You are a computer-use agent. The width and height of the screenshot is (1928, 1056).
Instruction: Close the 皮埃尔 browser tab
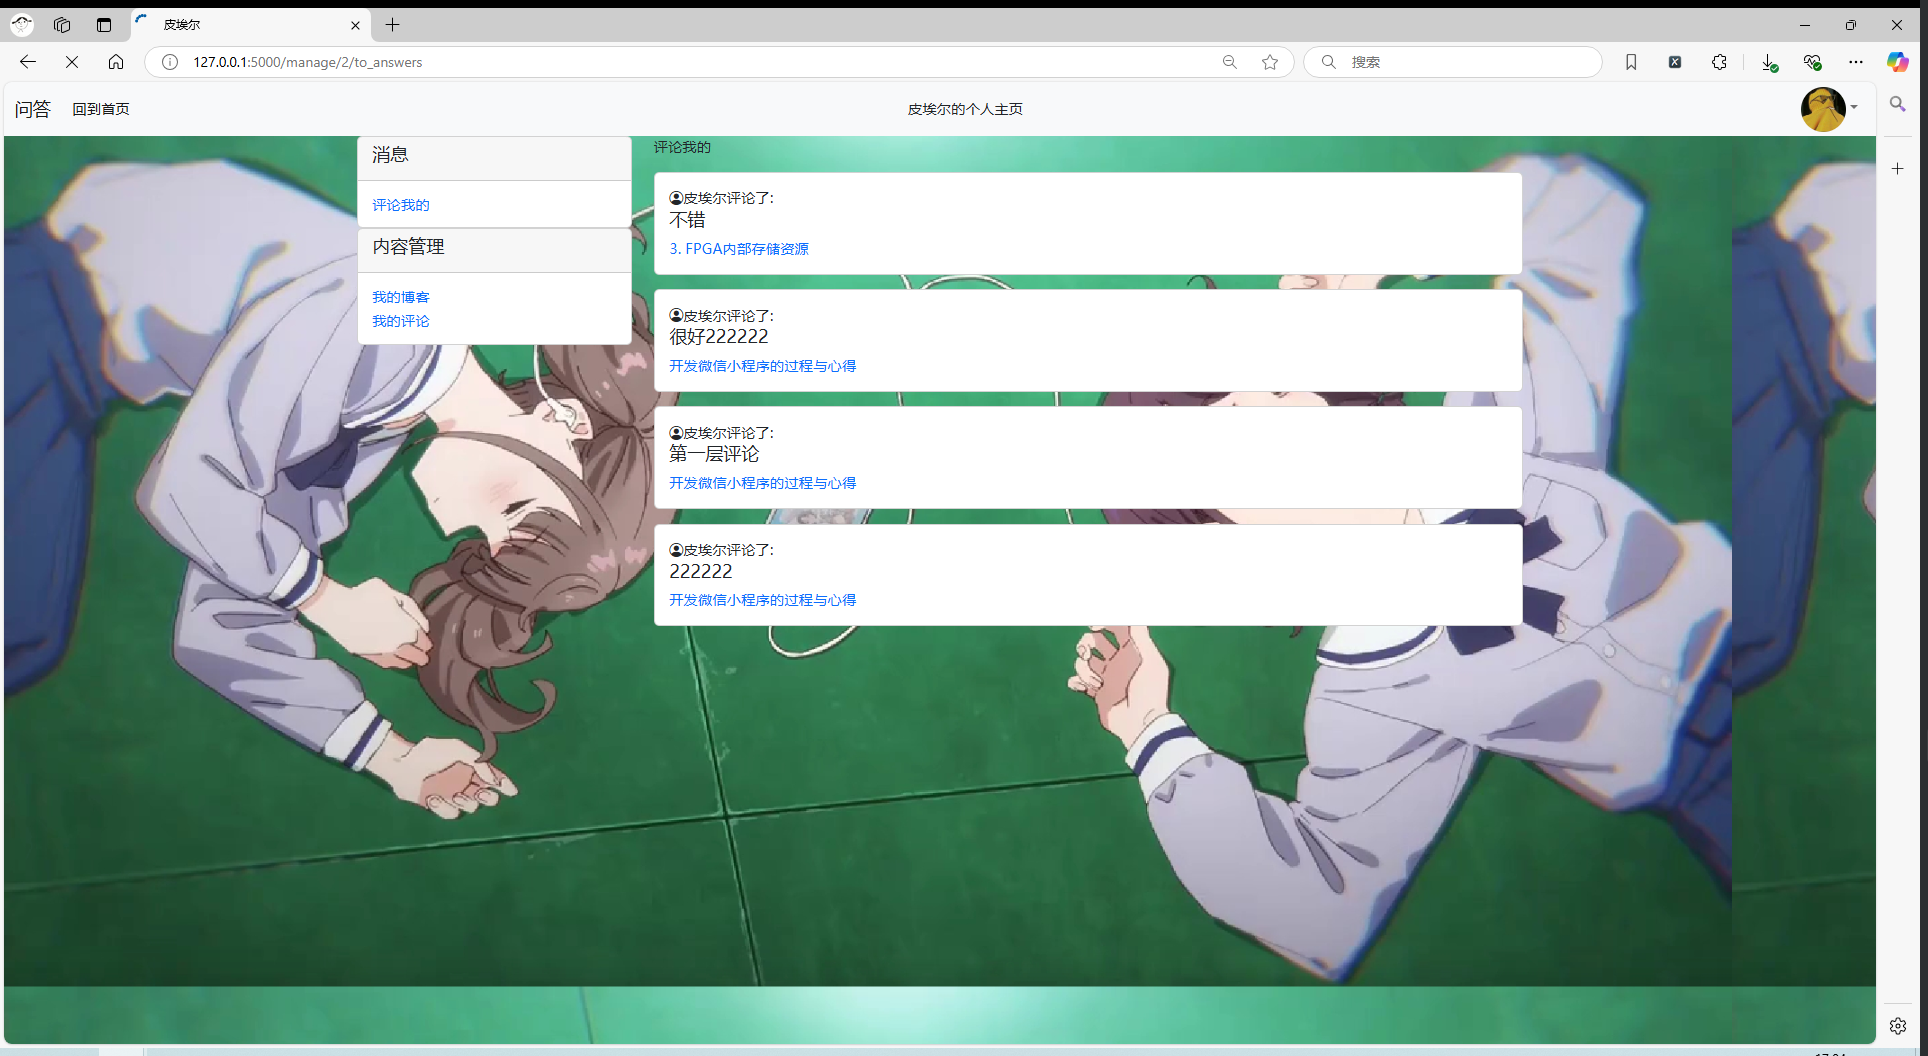tap(355, 25)
